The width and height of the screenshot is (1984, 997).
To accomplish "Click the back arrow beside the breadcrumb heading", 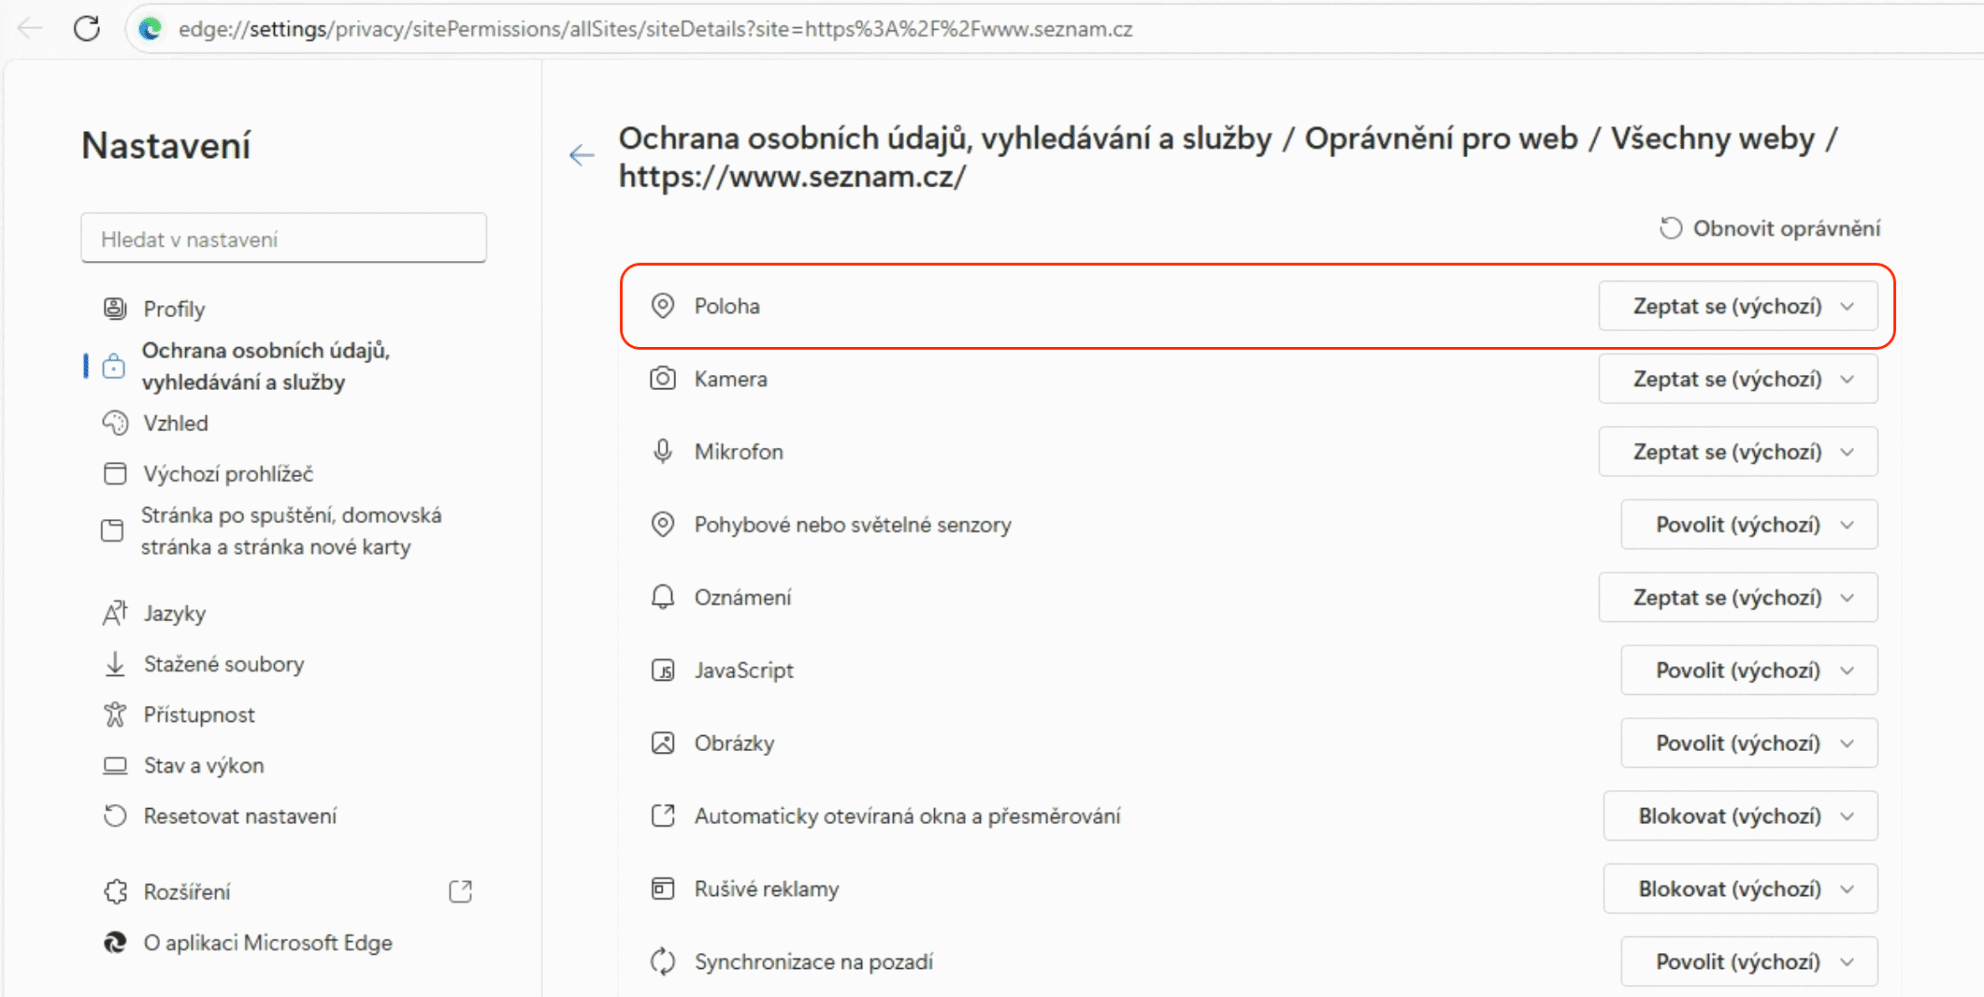I will (581, 155).
